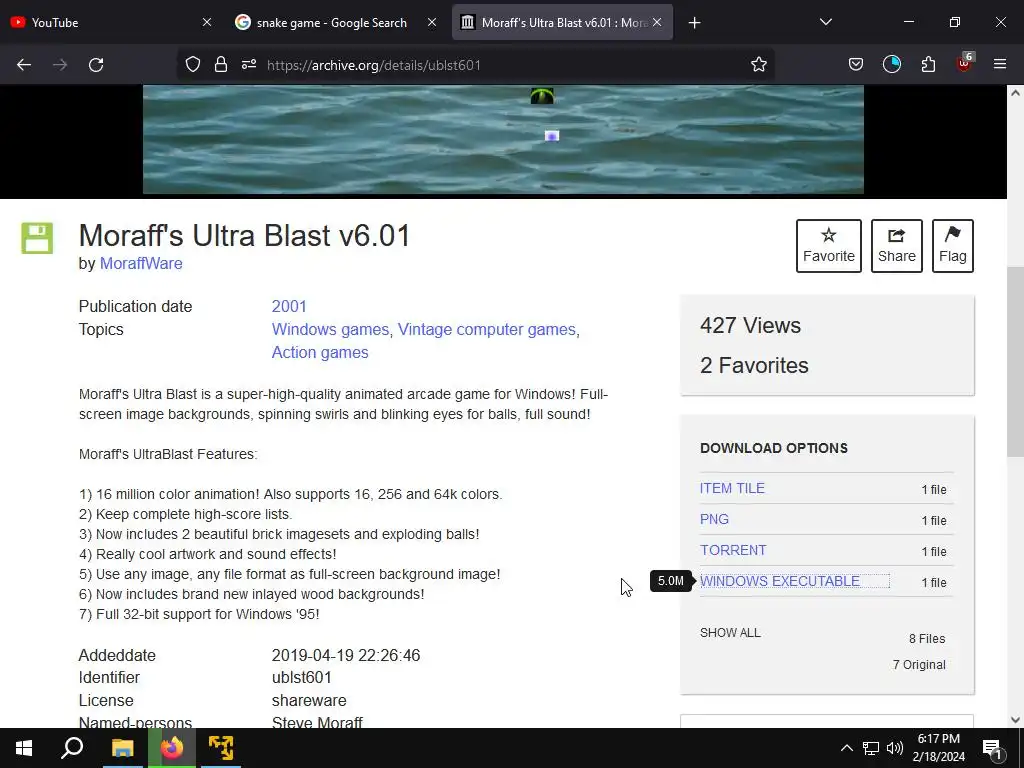
Task: Select the Moraff's Ultra Blast v6.01 tab
Action: click(562, 22)
